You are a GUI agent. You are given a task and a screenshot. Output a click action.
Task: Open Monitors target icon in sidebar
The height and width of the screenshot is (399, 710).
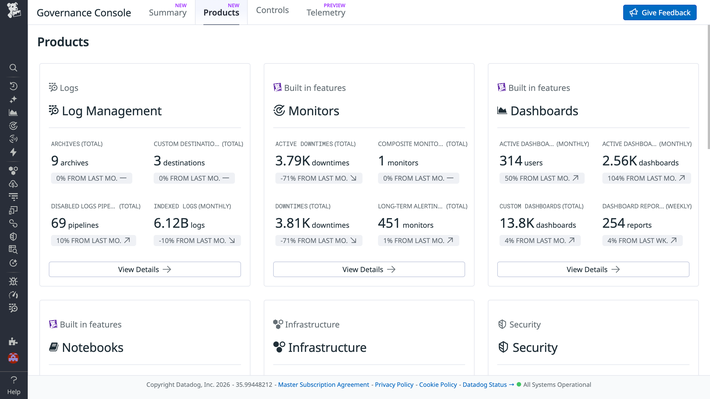[13, 125]
